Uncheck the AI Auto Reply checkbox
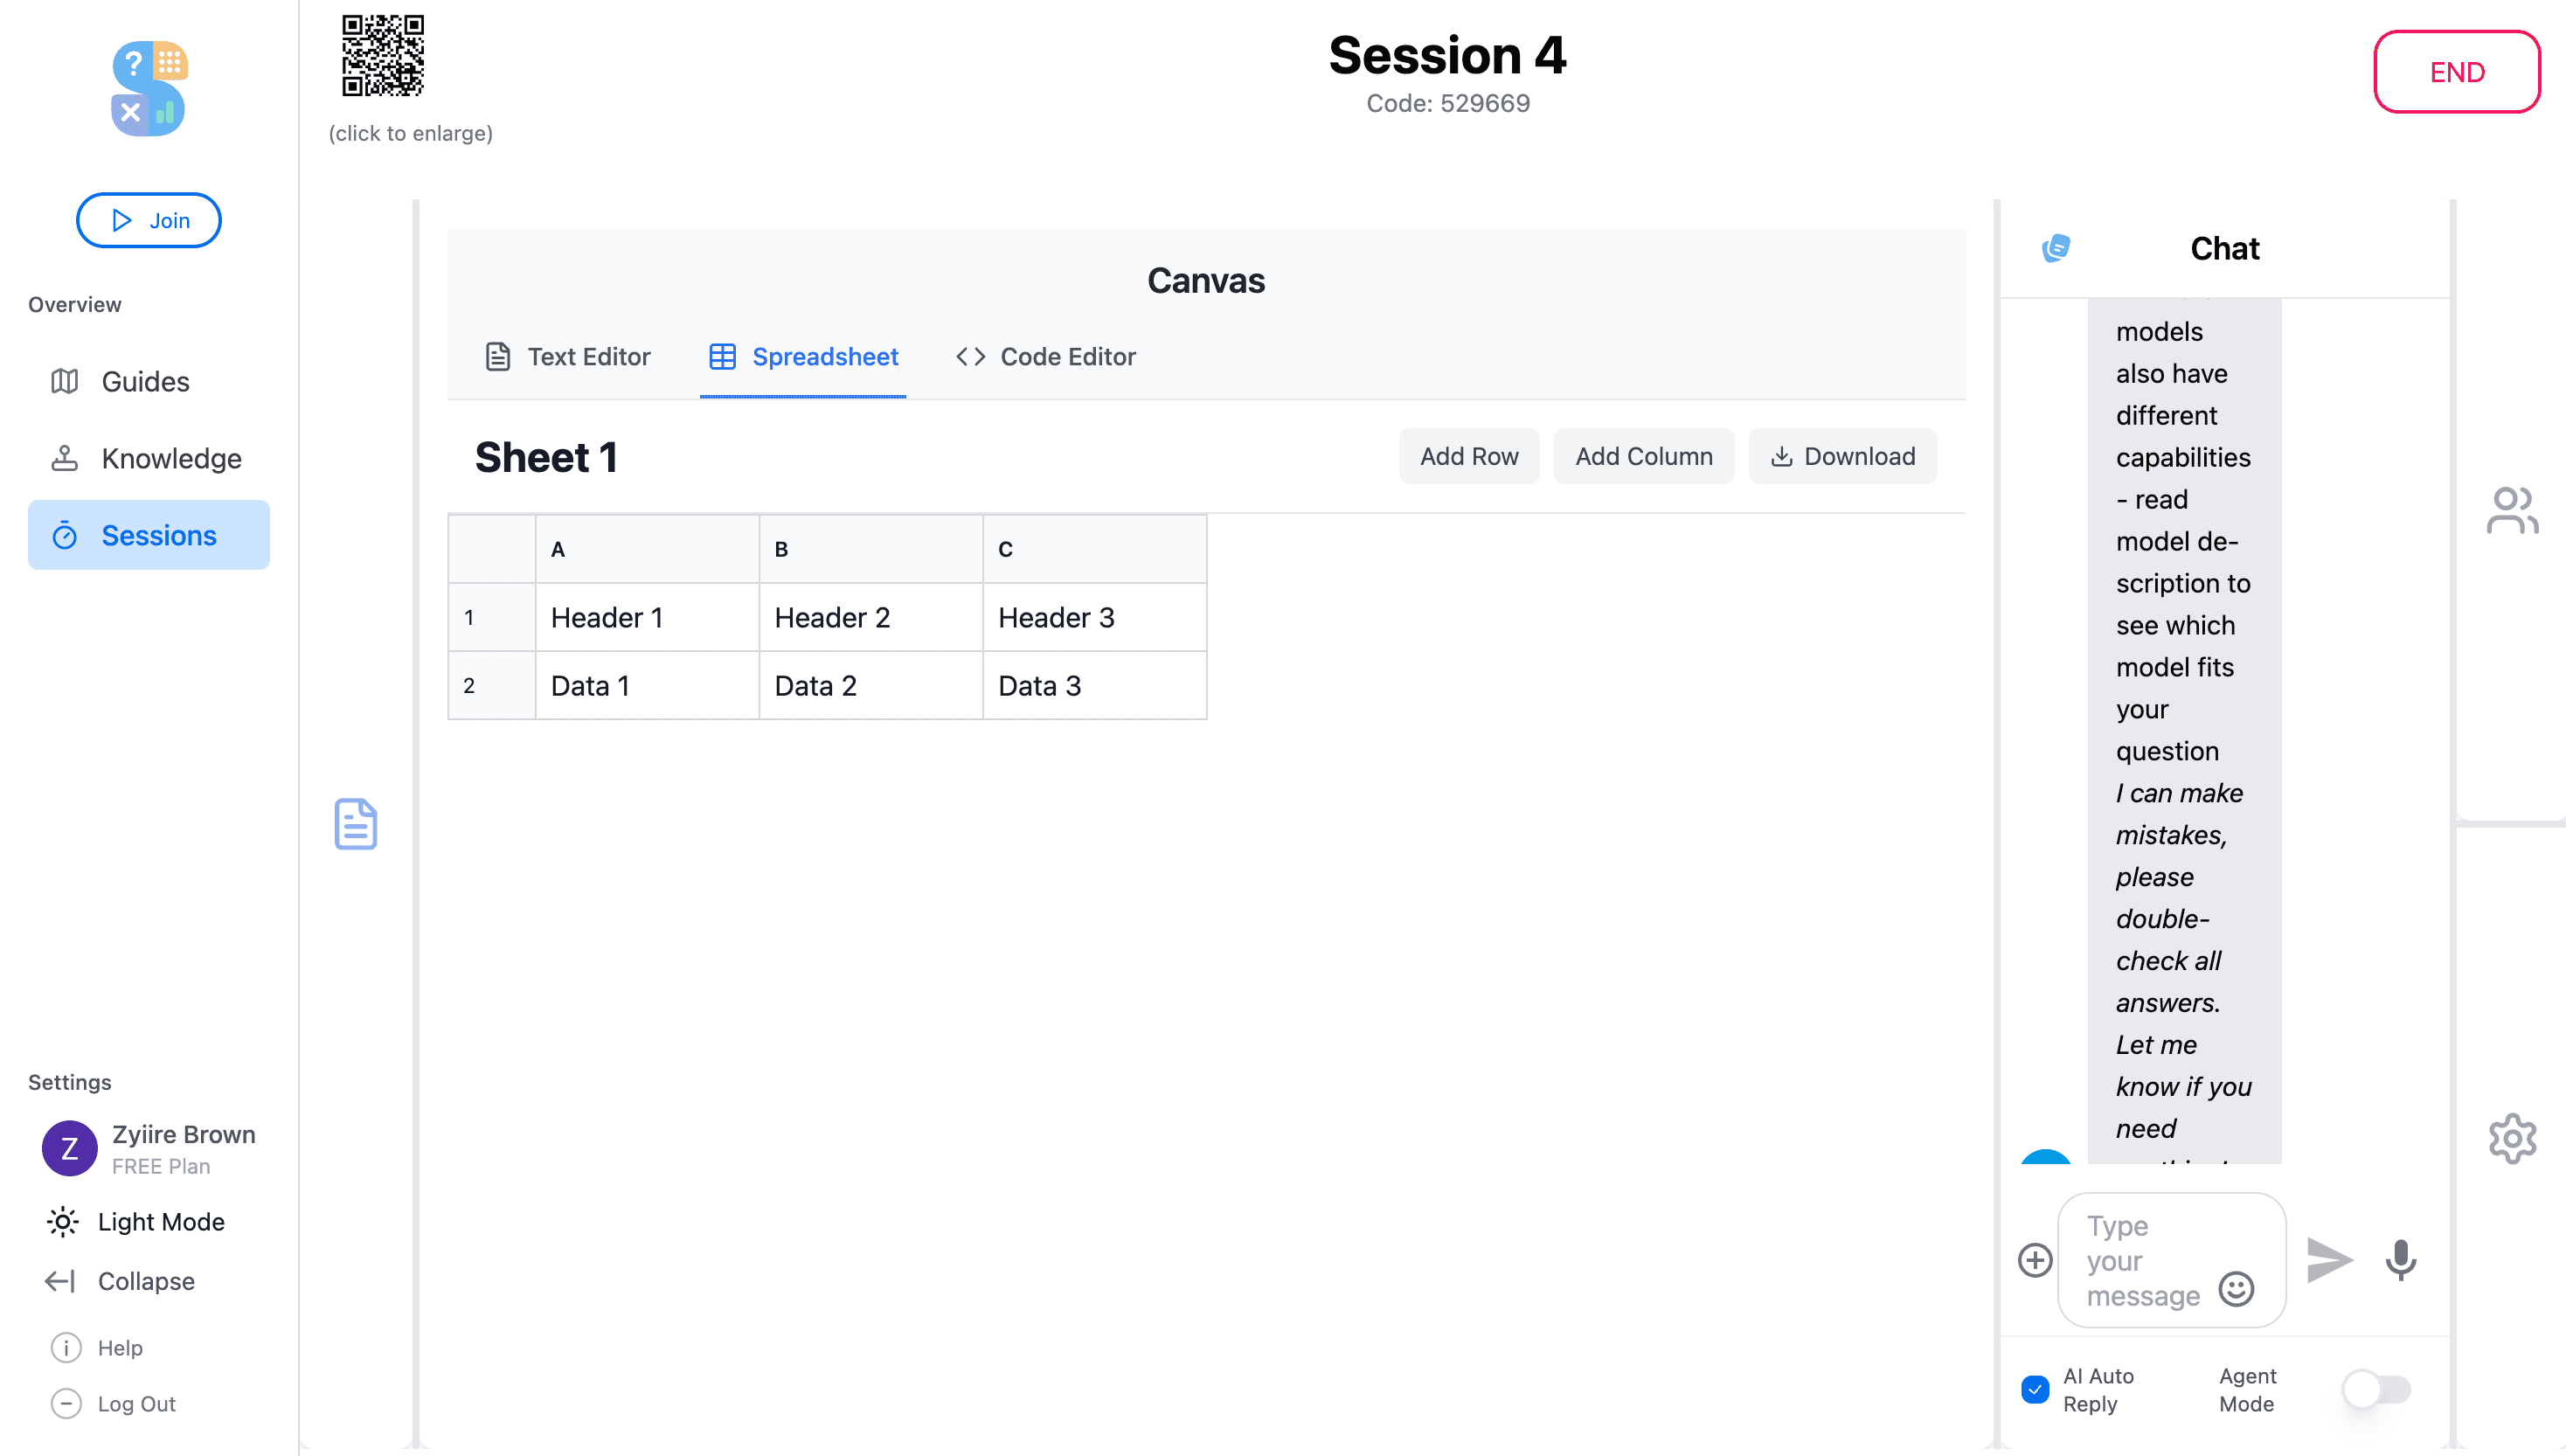Viewport: 2566px width, 1456px height. click(x=2038, y=1389)
